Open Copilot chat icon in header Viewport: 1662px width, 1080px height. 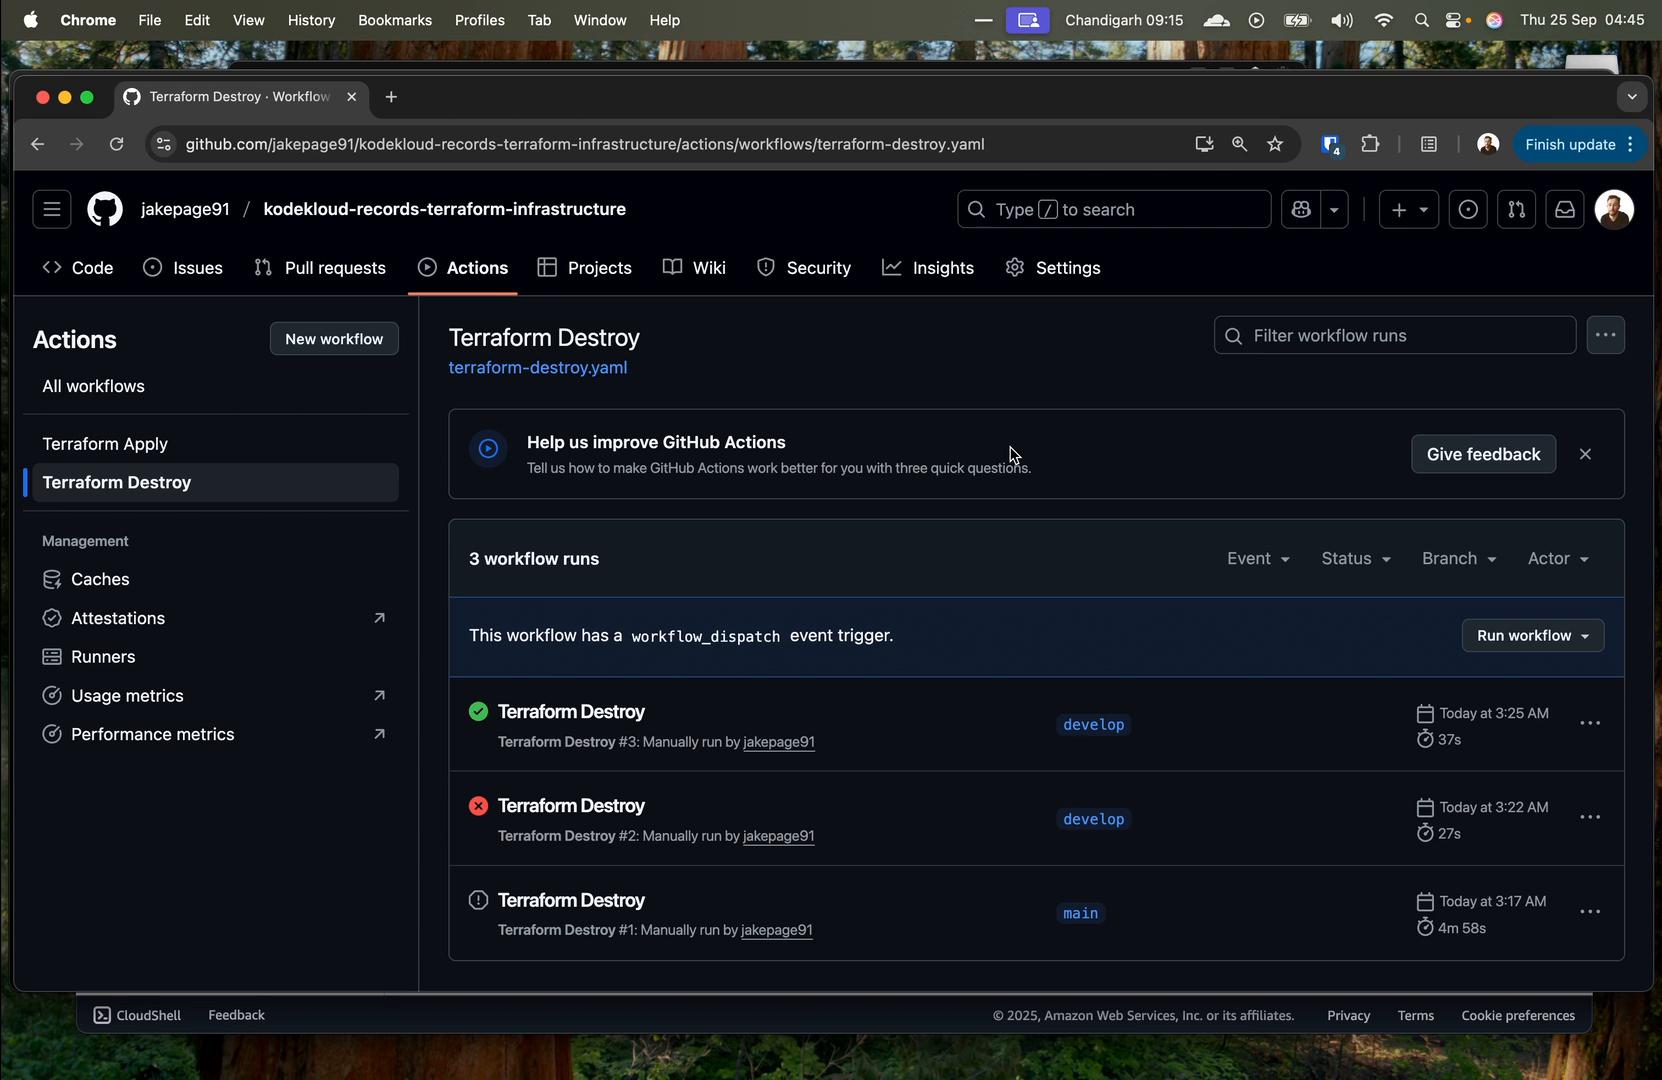(x=1301, y=210)
